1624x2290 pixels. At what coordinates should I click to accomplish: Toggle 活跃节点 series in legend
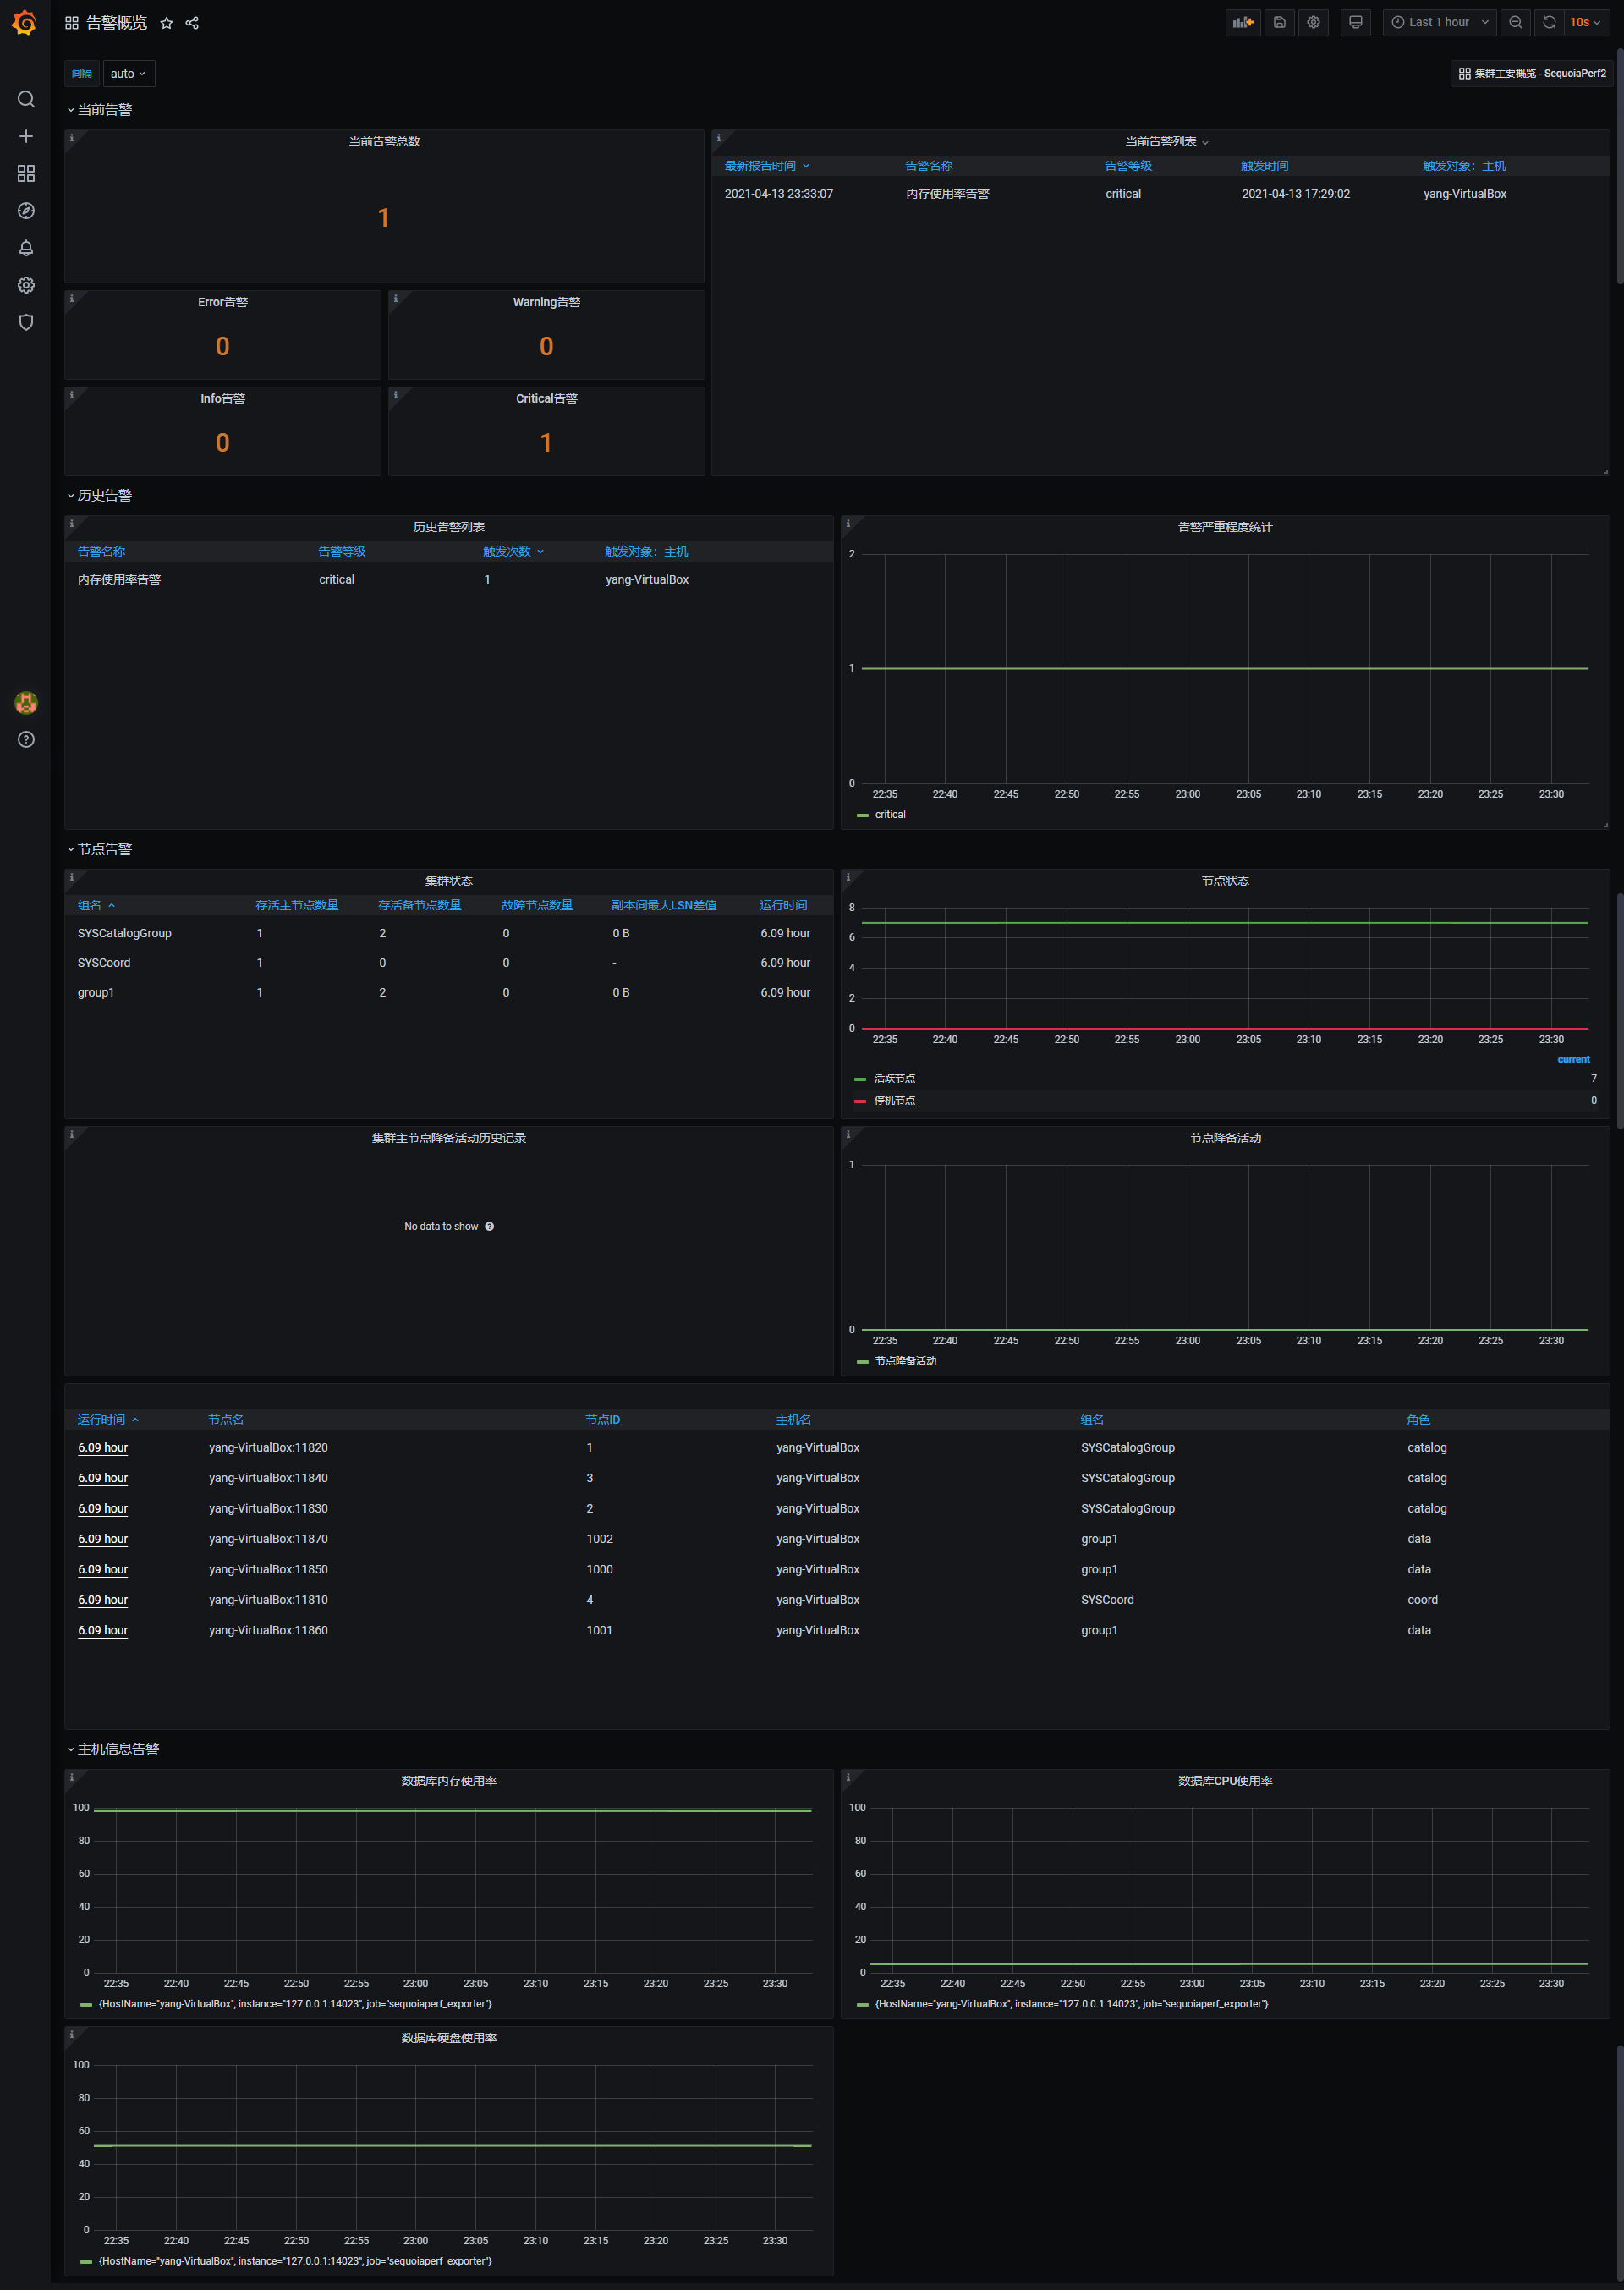pyautogui.click(x=894, y=1078)
